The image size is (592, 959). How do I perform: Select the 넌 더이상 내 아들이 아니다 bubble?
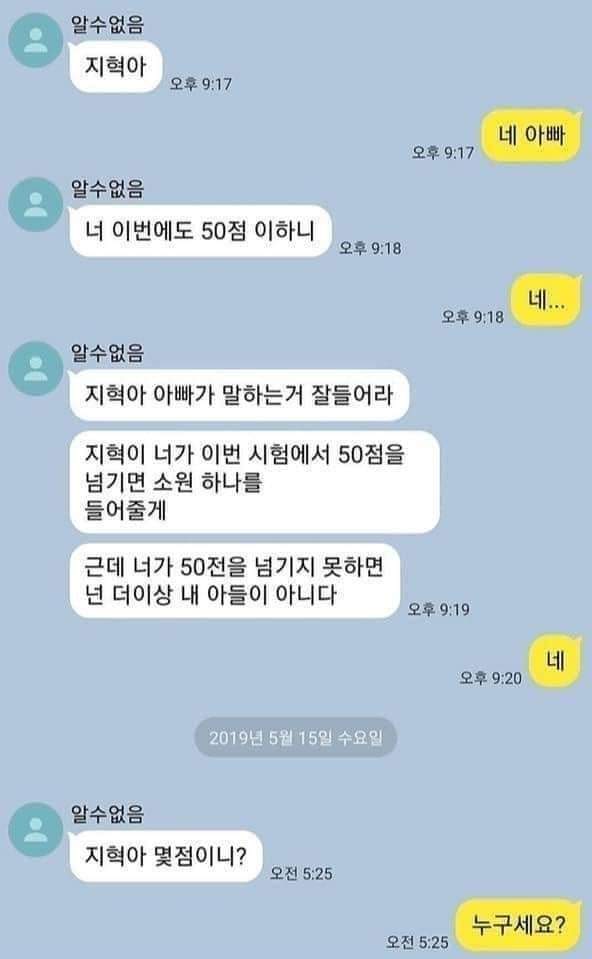pyautogui.click(x=235, y=580)
